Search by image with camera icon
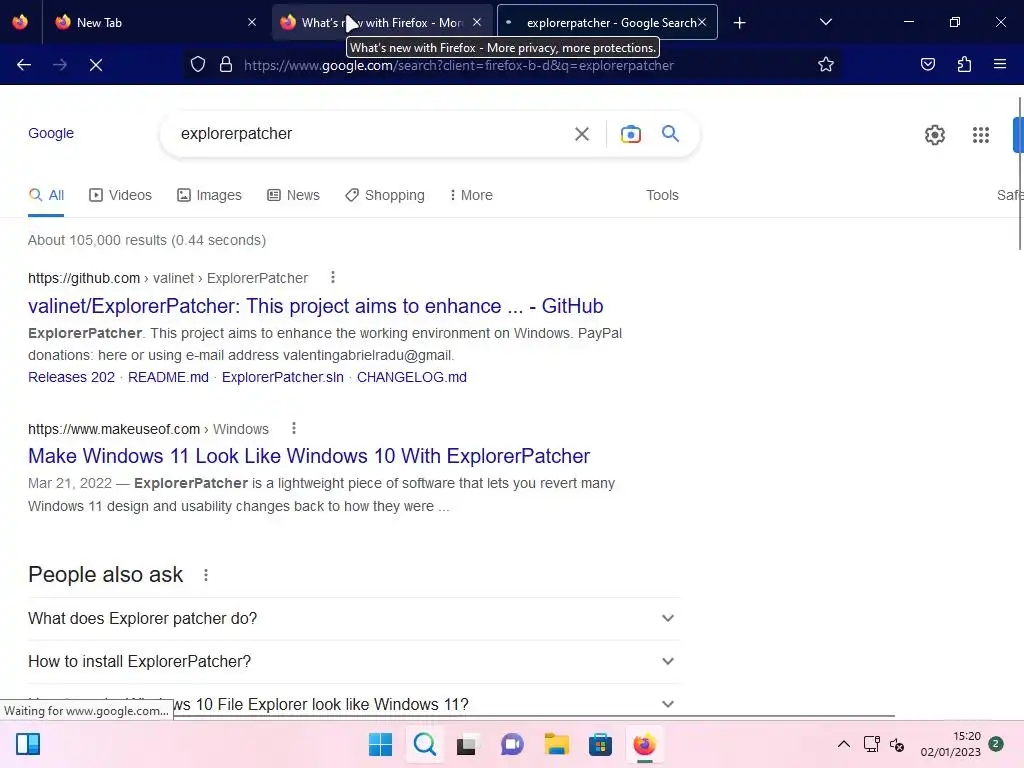 coord(630,134)
